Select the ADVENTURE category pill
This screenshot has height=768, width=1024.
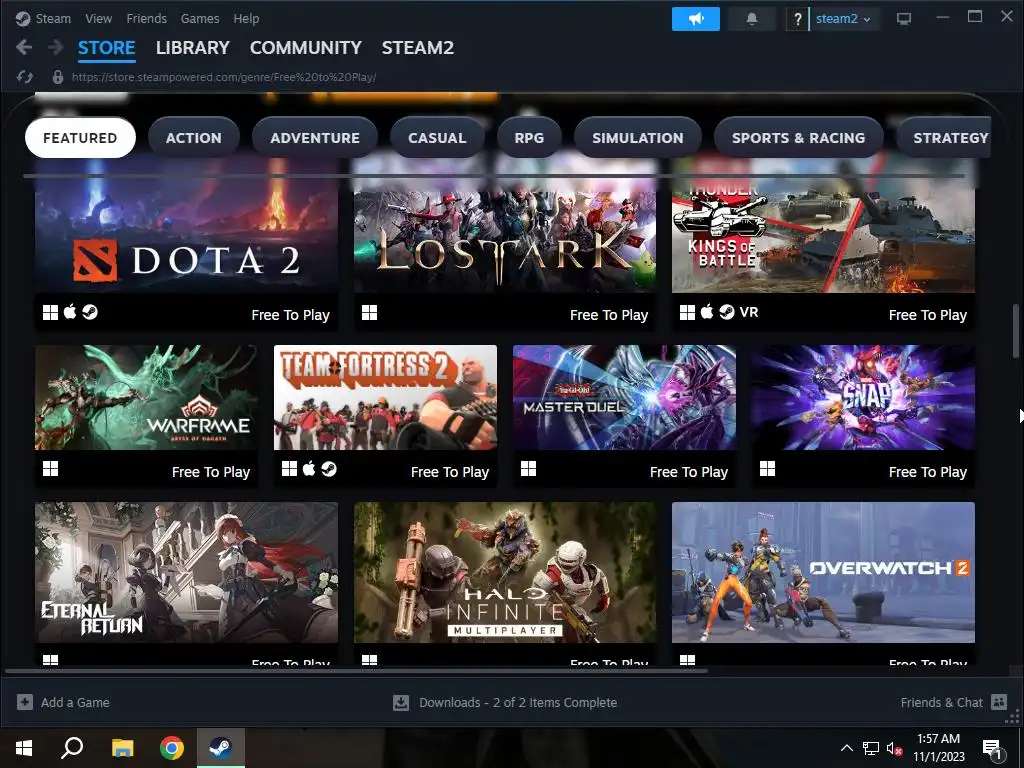tap(315, 138)
